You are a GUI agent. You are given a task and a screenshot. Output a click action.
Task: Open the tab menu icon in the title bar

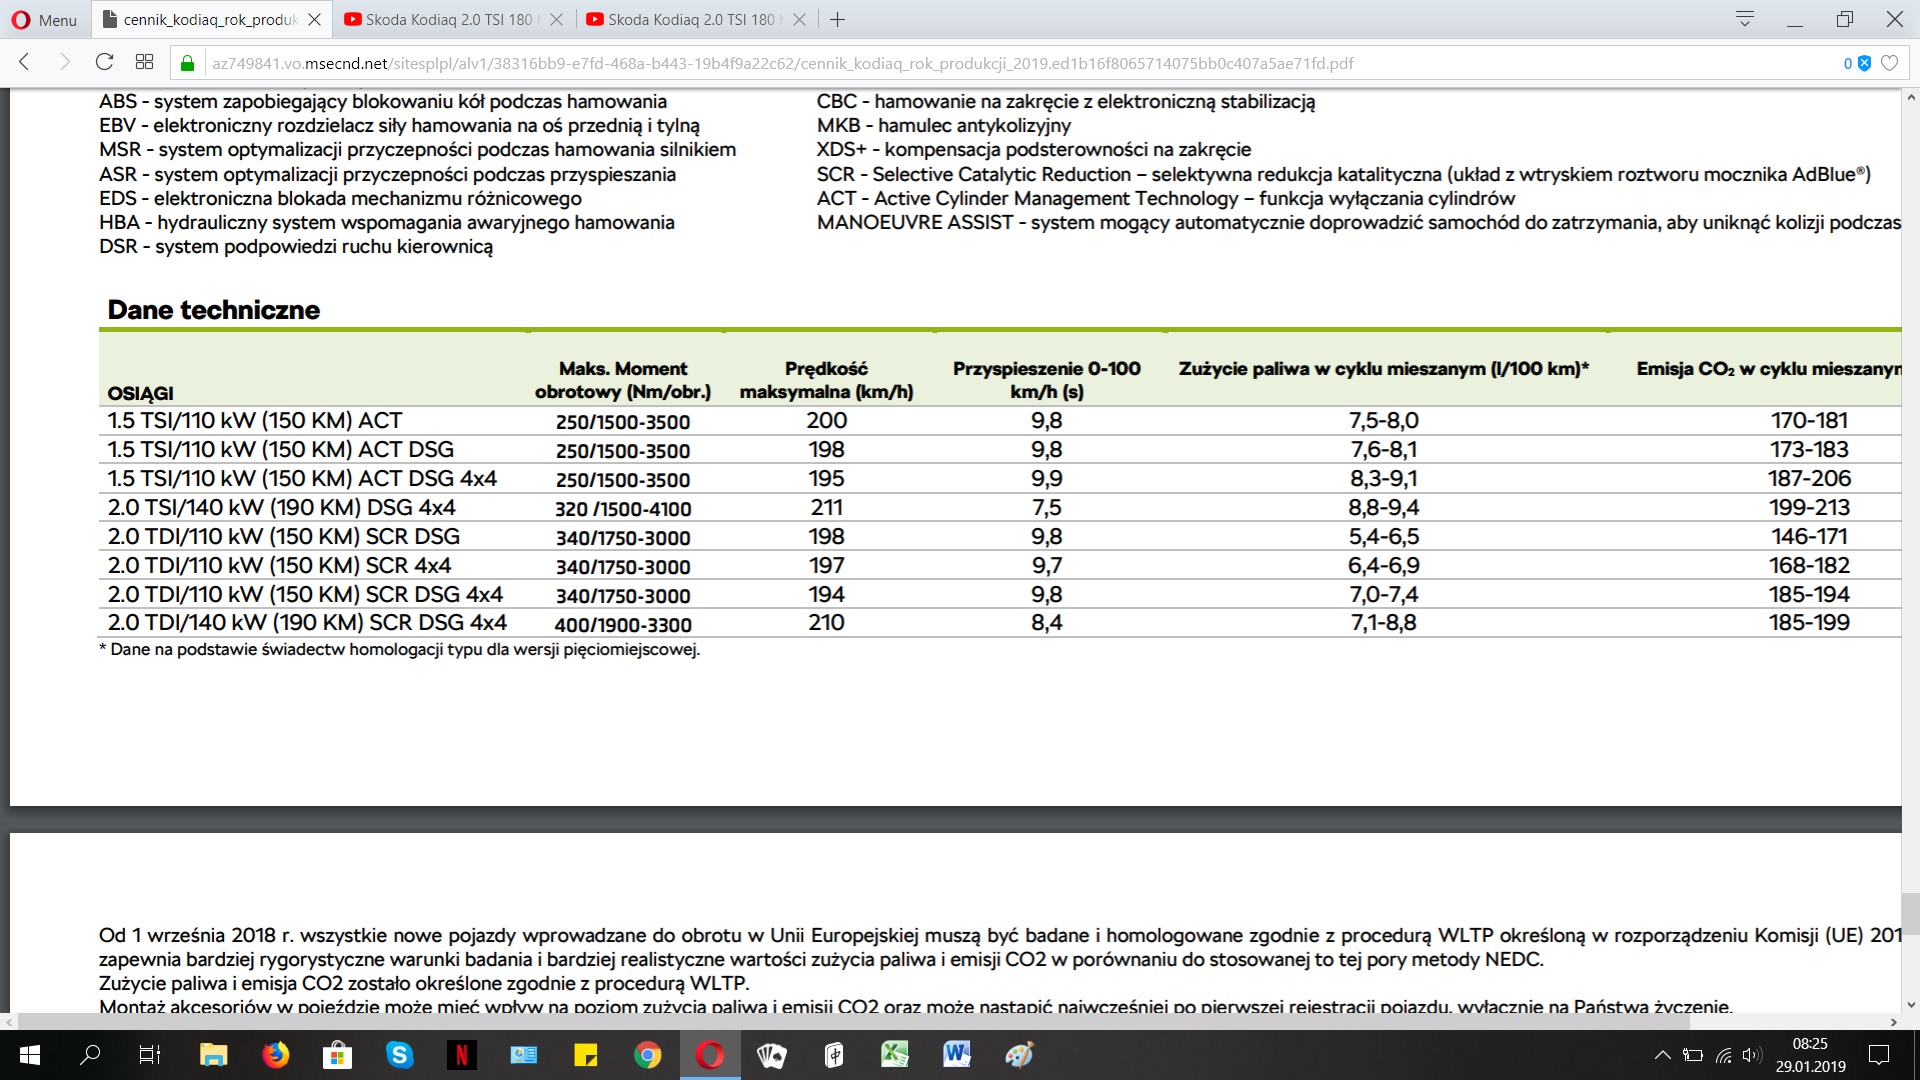(1745, 19)
